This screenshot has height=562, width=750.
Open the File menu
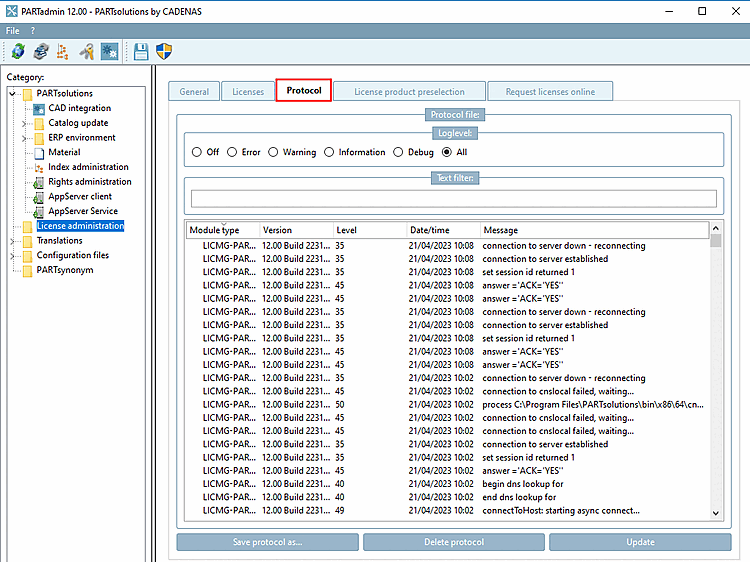13,31
